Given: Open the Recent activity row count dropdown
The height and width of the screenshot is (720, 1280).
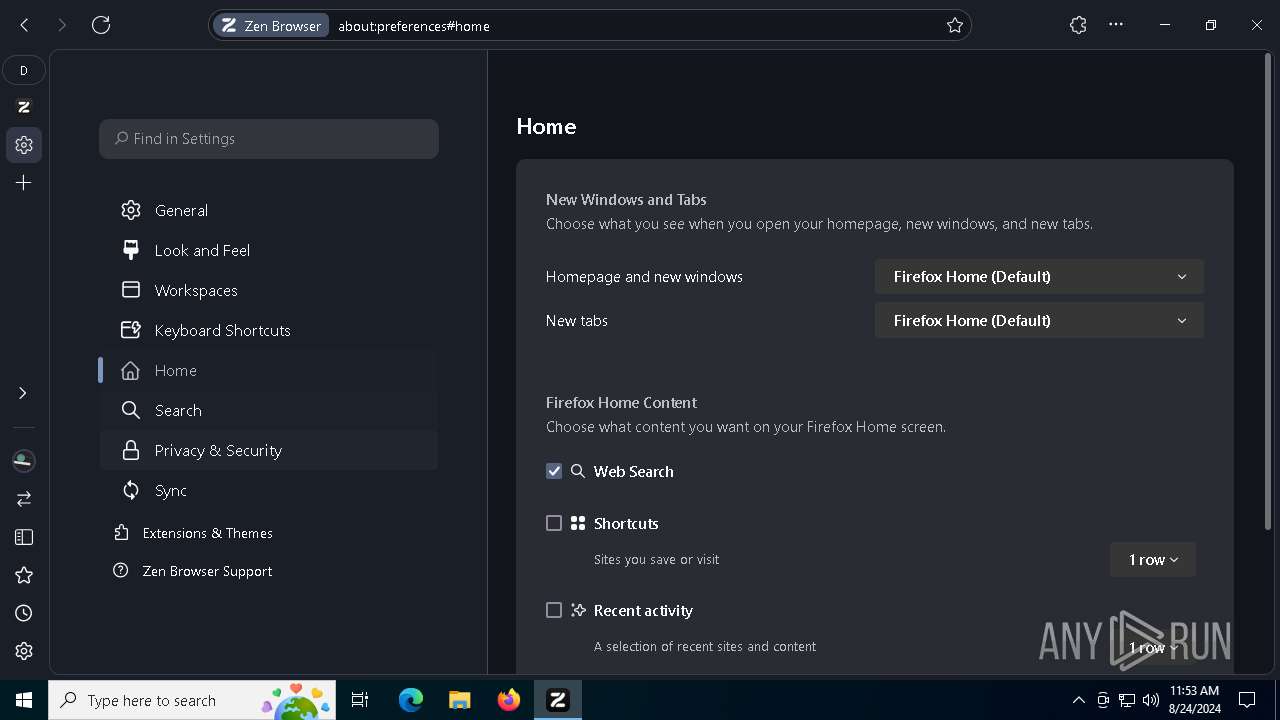Looking at the screenshot, I should pos(1153,647).
